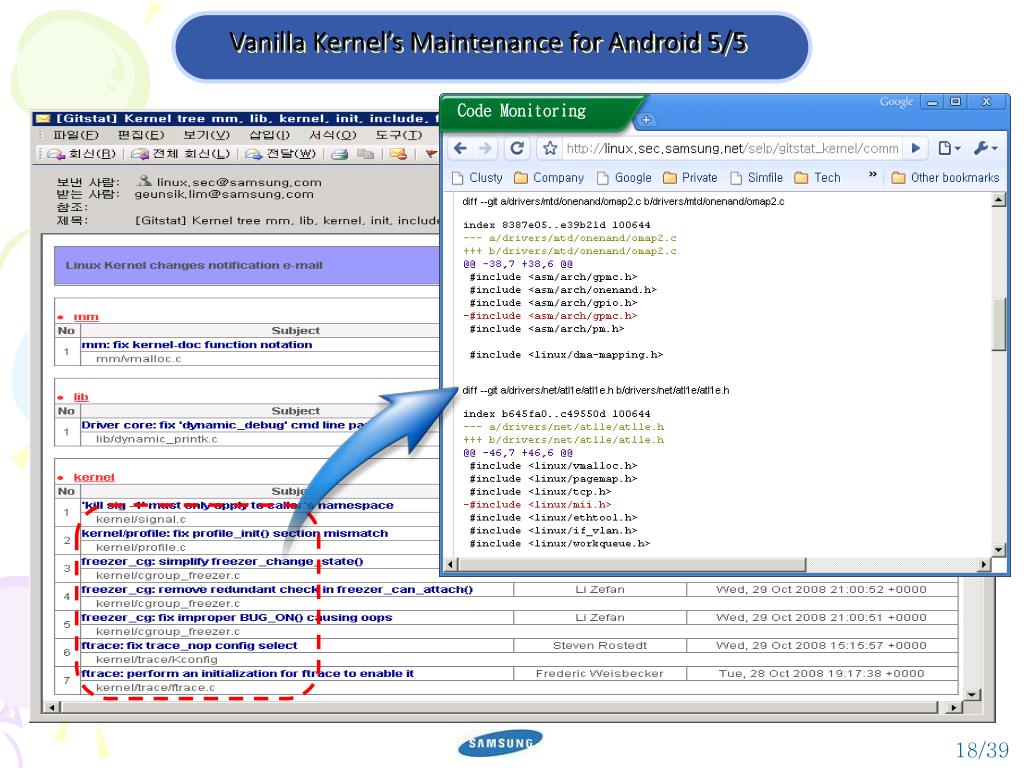
Task: Open the Clusty bookmark
Action: click(x=477, y=178)
